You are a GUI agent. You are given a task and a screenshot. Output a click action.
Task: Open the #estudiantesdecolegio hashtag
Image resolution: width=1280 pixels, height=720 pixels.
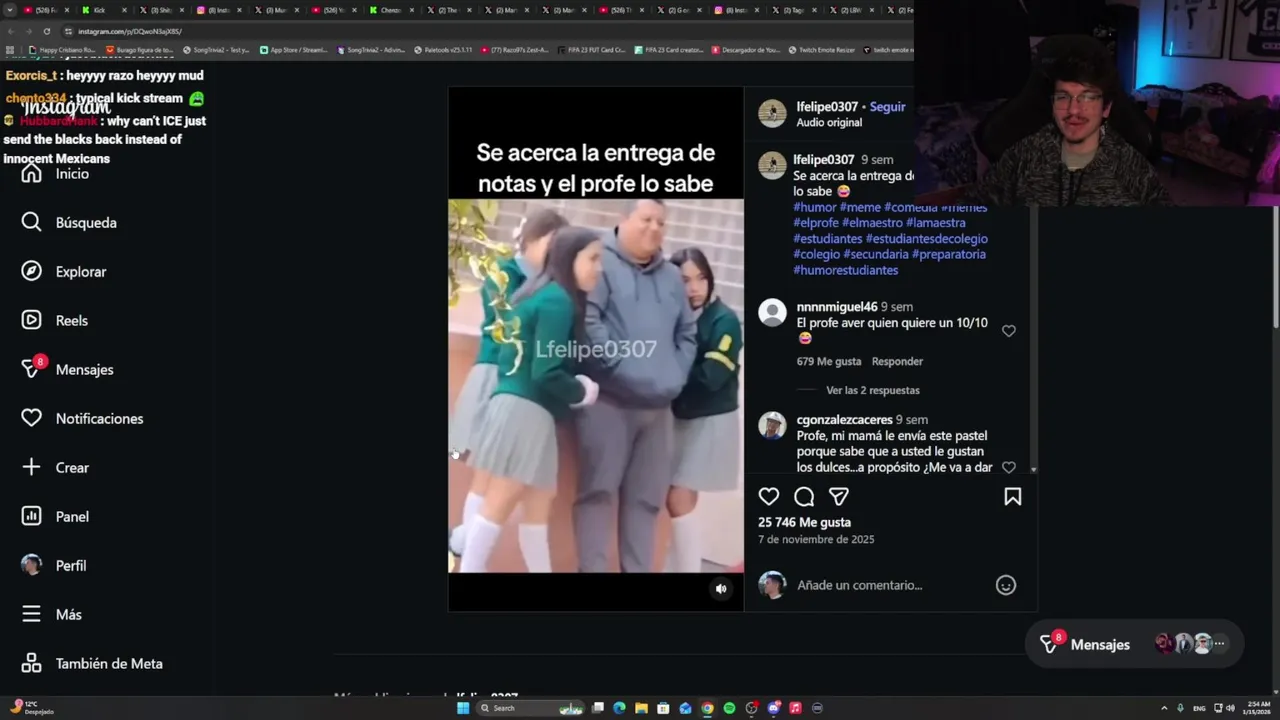pyautogui.click(x=927, y=238)
